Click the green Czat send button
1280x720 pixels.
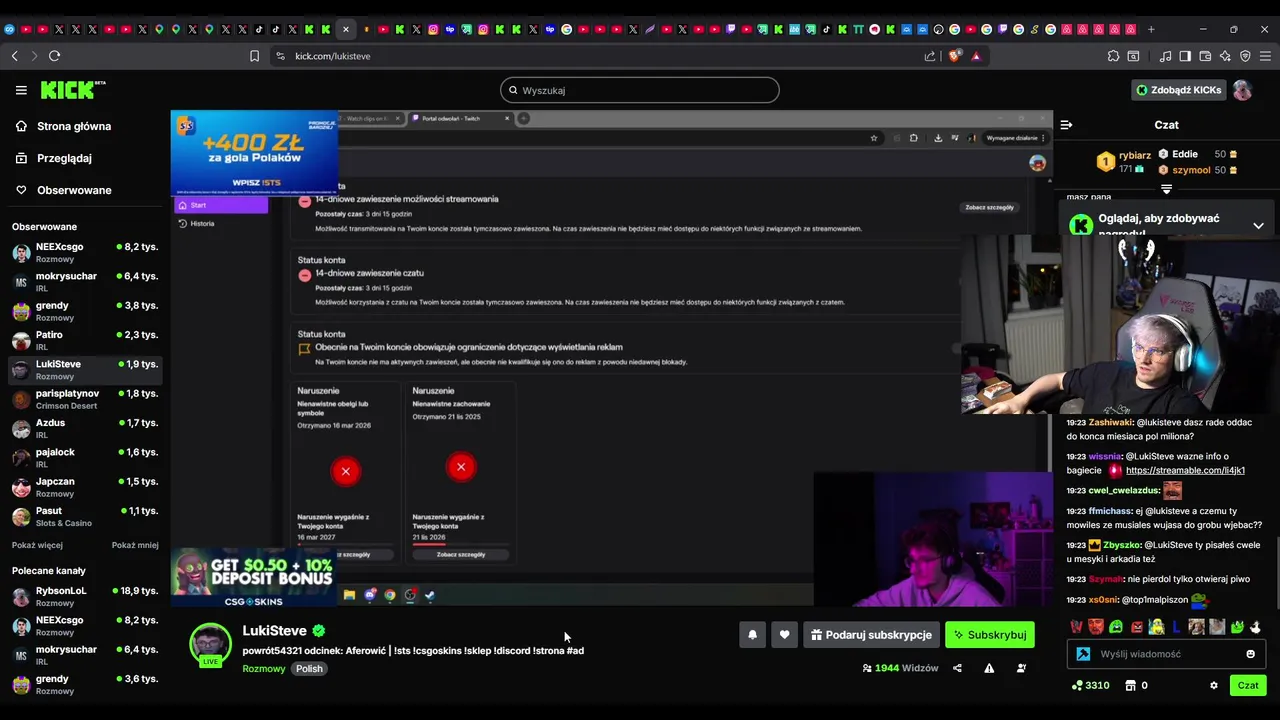point(1248,685)
